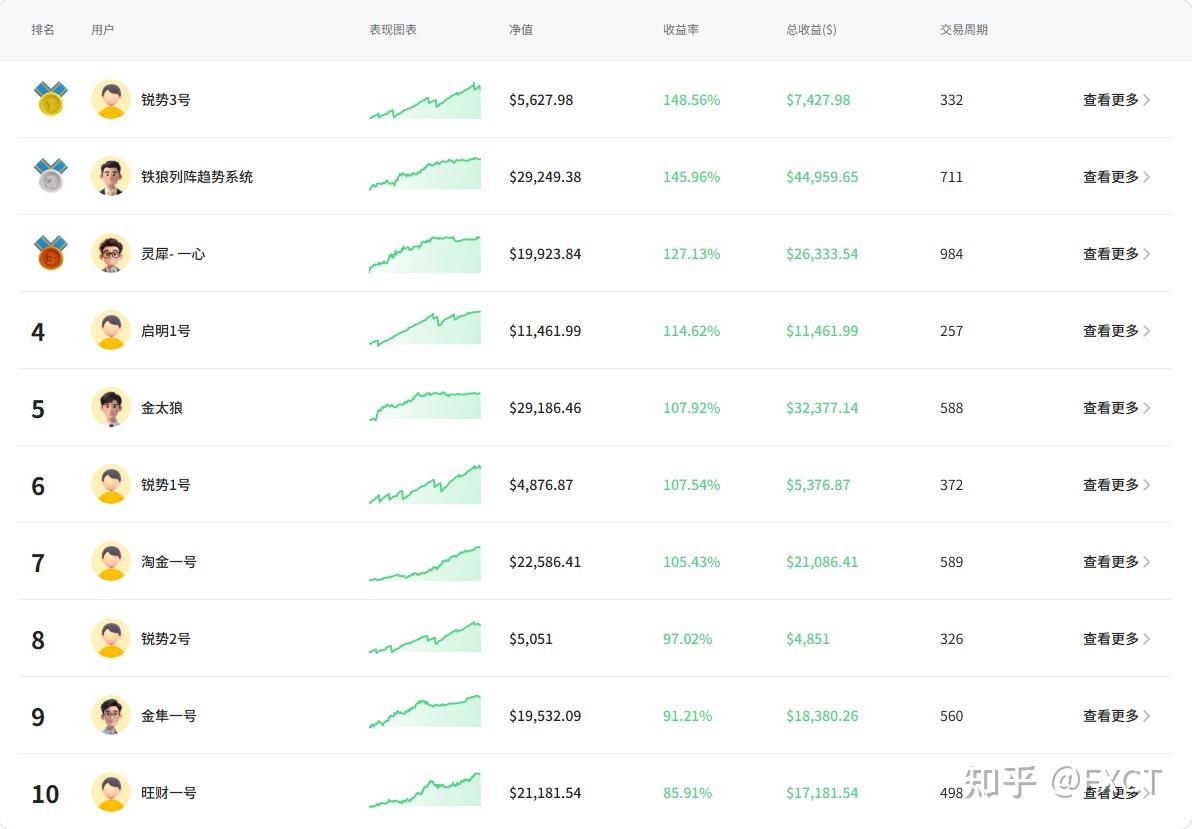The width and height of the screenshot is (1192, 829).
Task: Open avatar of user 旺财一号
Action: tap(111, 792)
